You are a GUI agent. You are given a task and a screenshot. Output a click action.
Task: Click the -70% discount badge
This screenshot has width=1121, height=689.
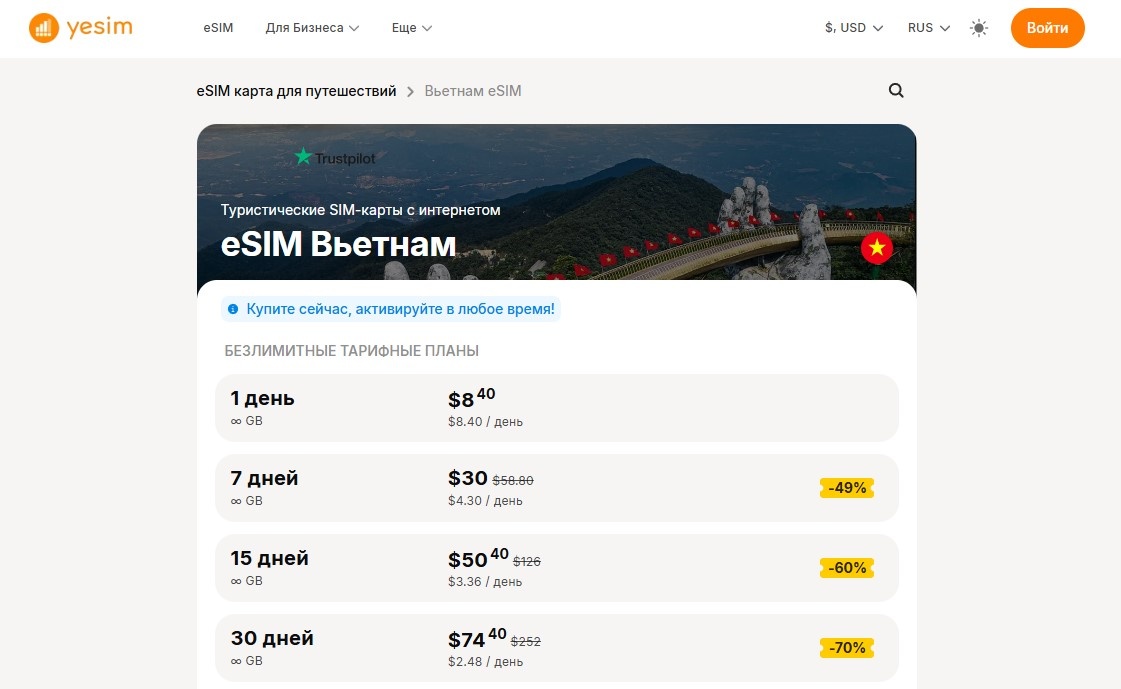coord(846,648)
